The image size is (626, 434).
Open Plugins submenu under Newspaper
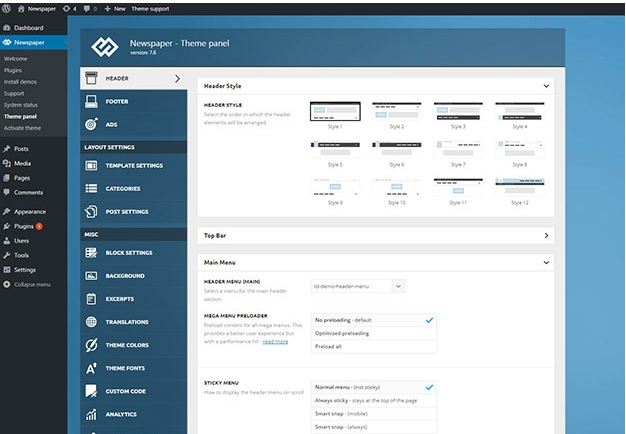[x=13, y=70]
